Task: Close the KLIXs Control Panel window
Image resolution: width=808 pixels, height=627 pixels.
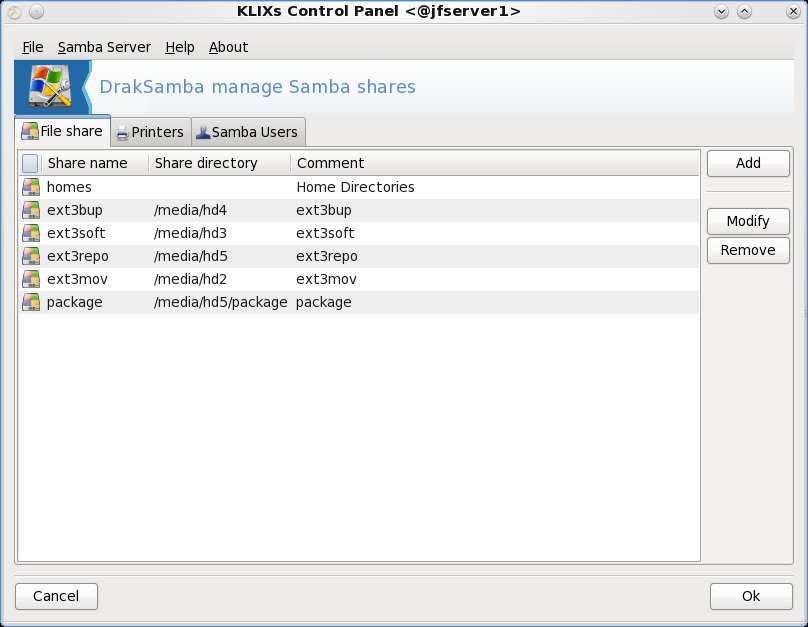Action: (x=794, y=11)
